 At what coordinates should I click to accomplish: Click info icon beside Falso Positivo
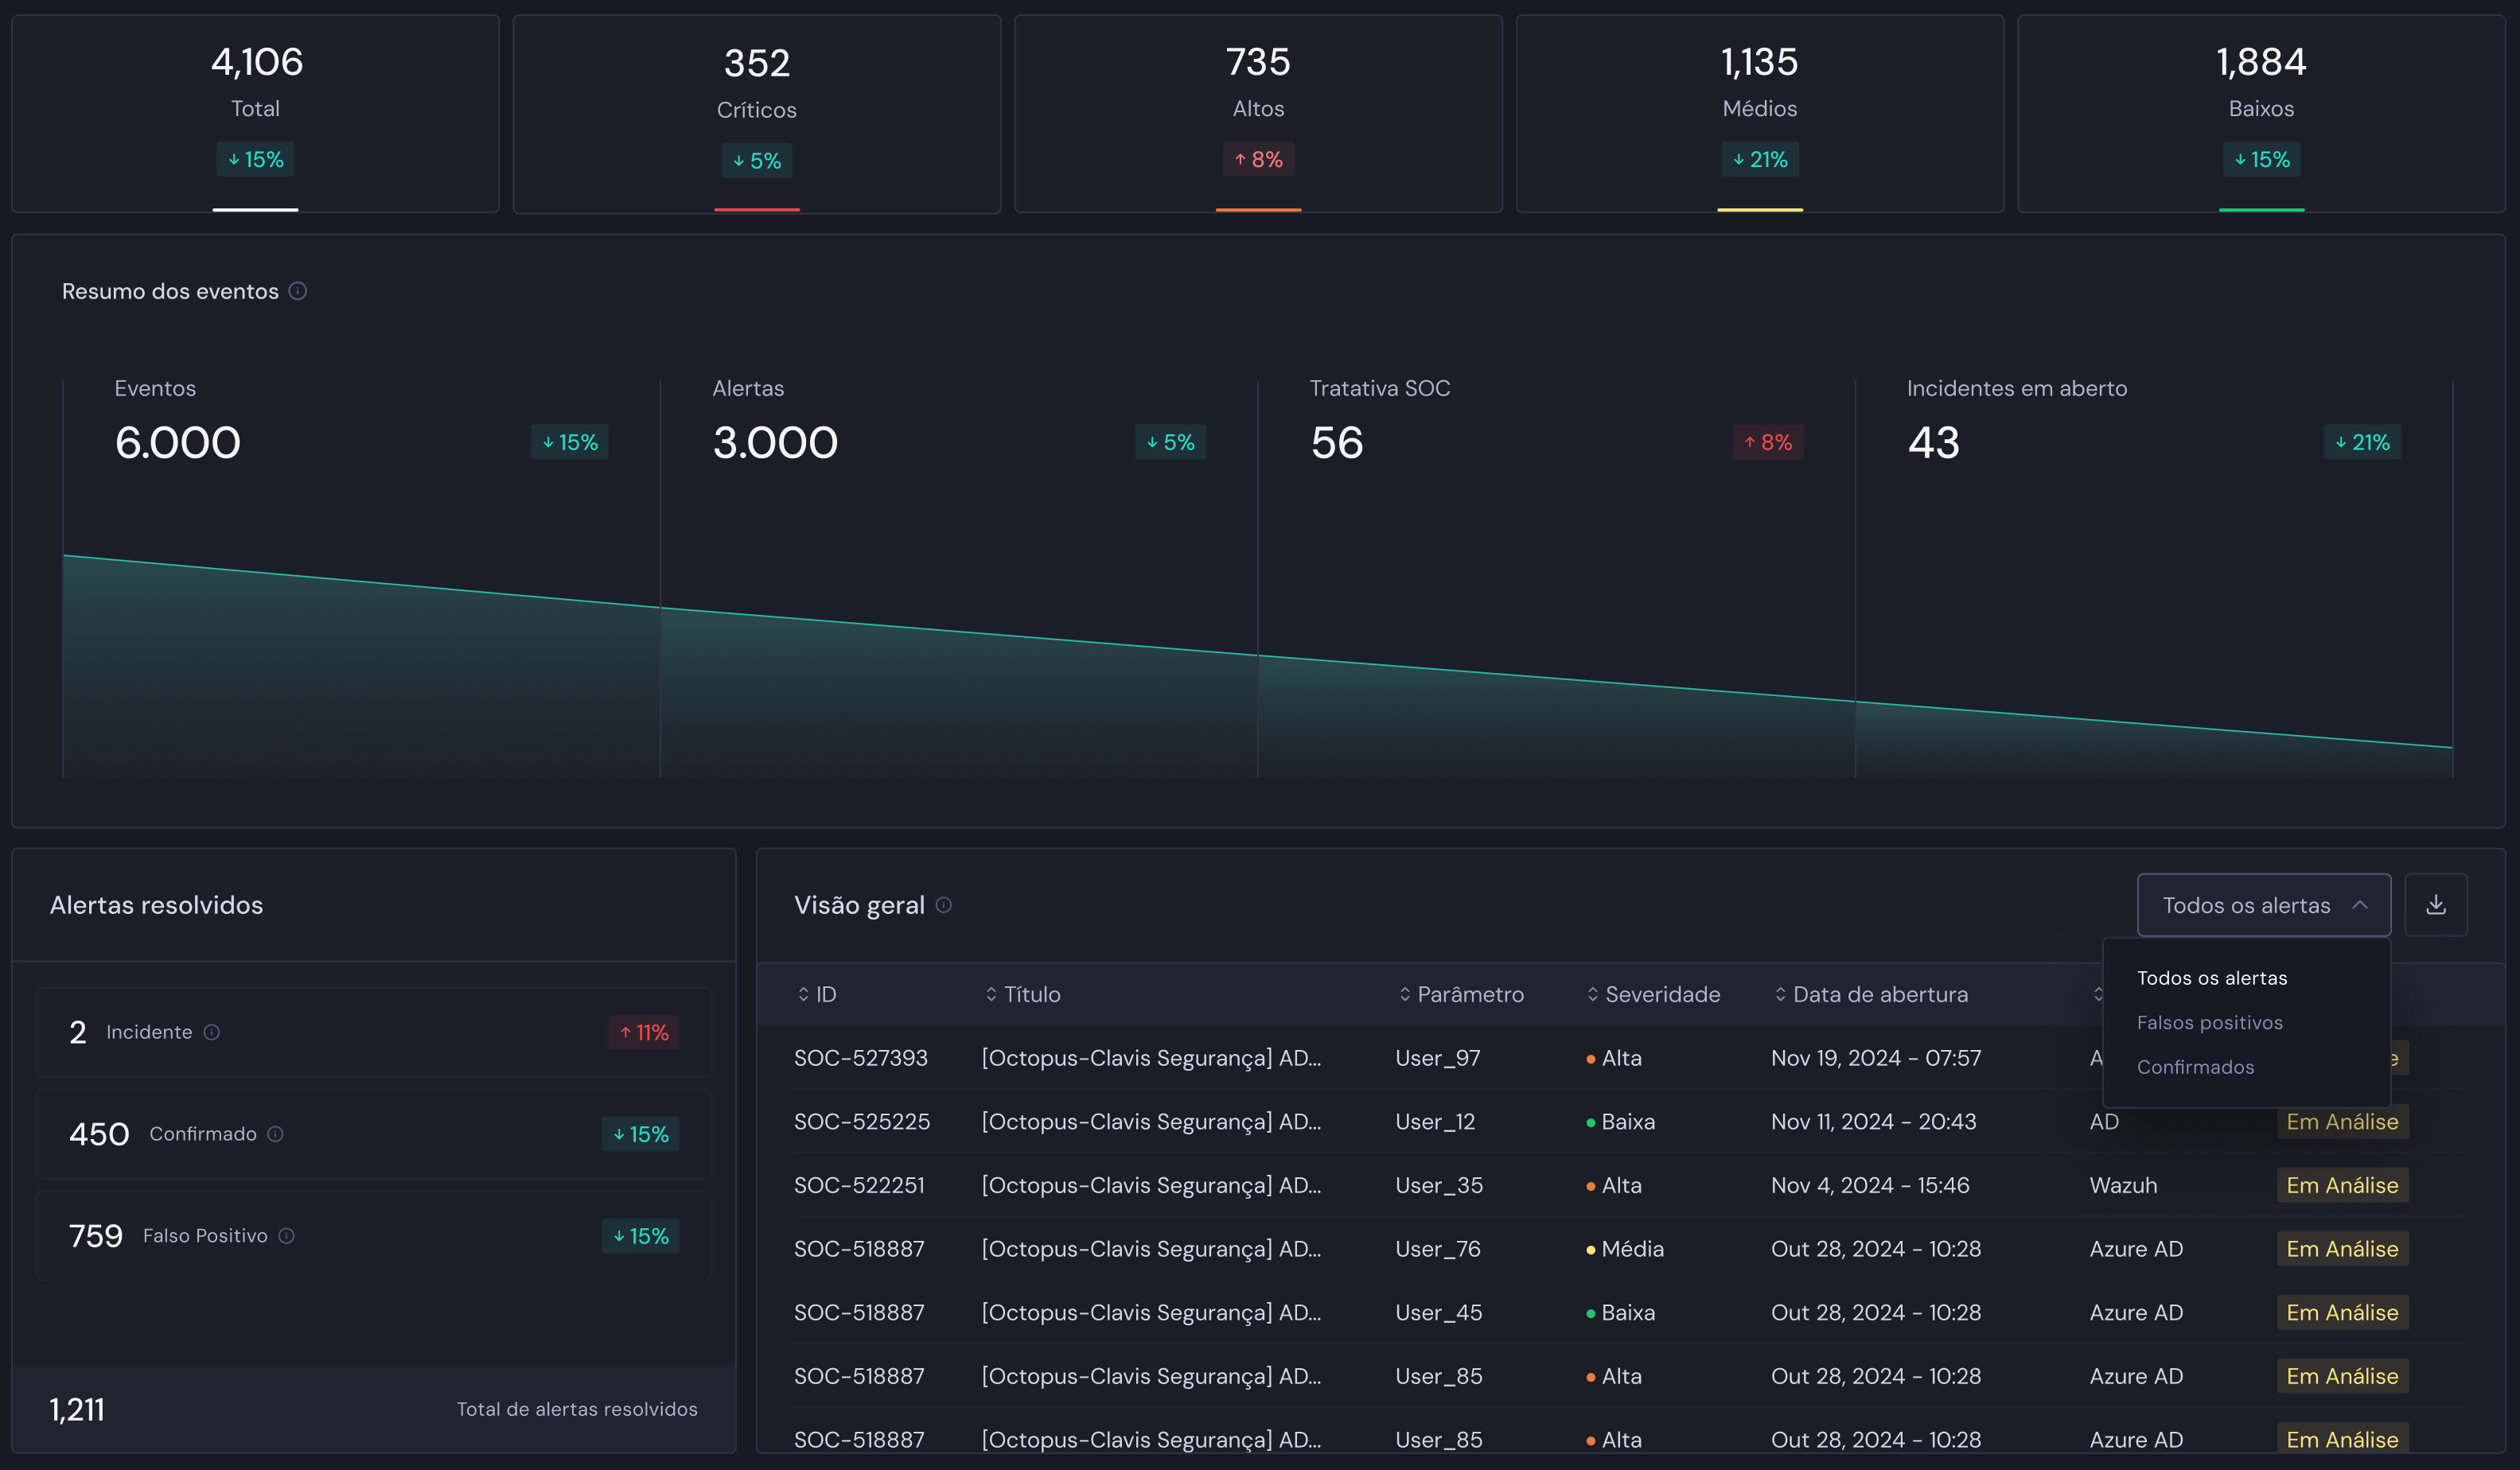pyautogui.click(x=286, y=1236)
